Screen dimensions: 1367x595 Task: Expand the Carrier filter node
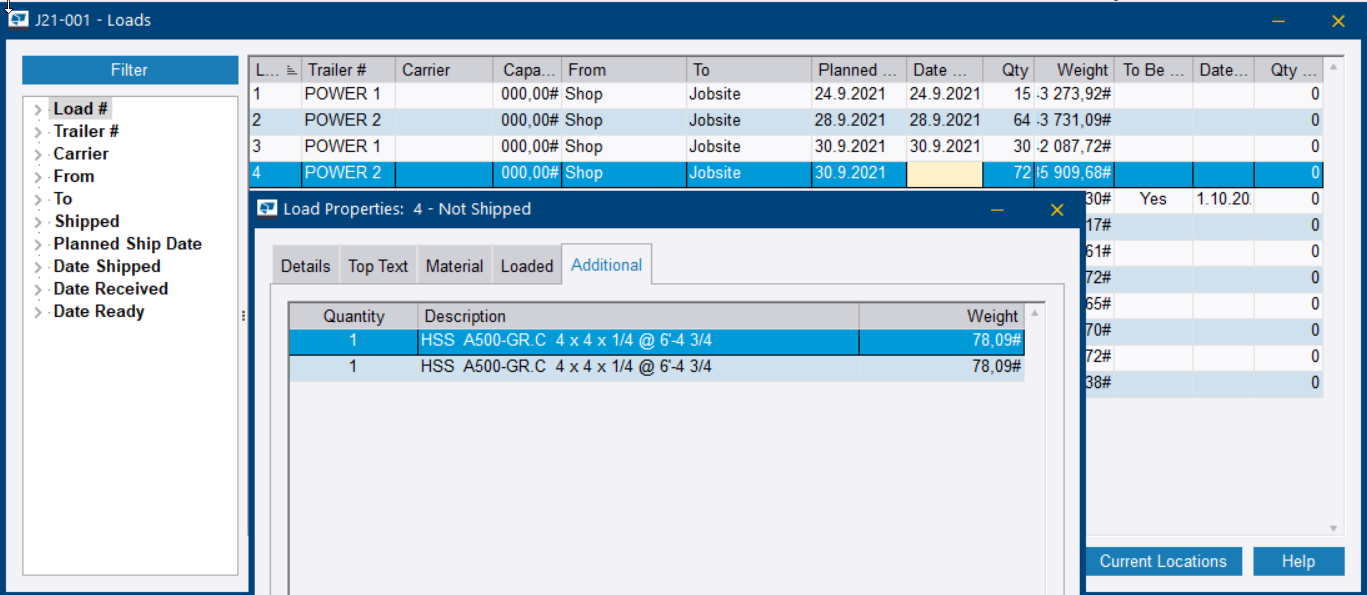coord(38,154)
